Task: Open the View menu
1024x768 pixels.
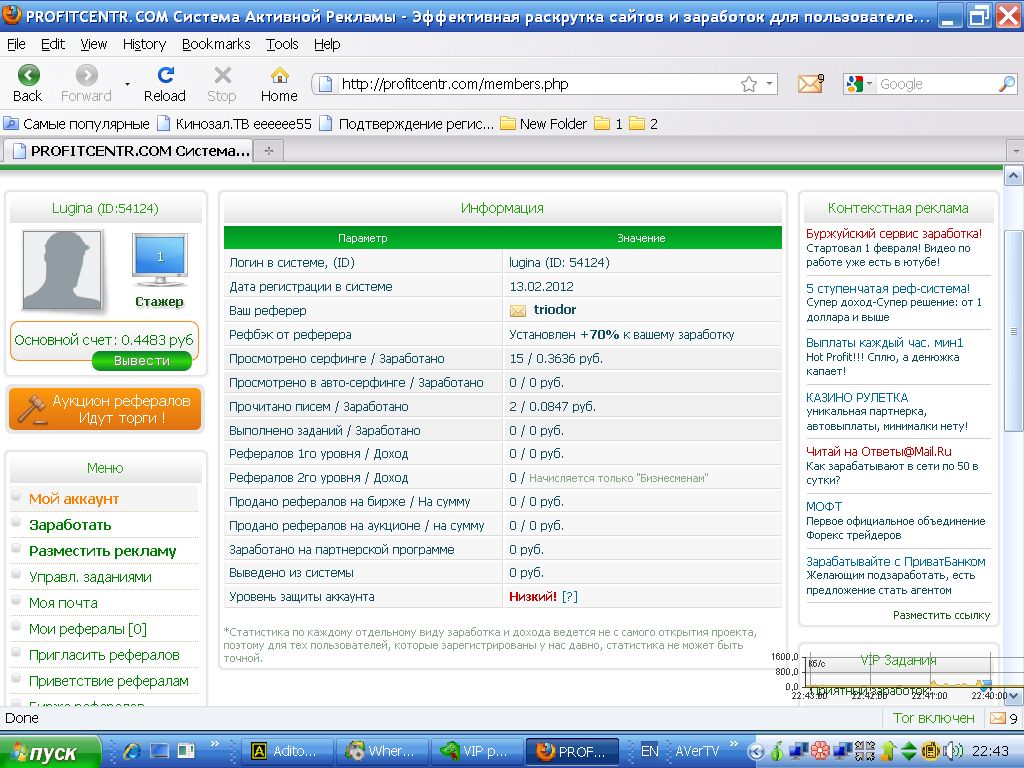Action: 93,44
